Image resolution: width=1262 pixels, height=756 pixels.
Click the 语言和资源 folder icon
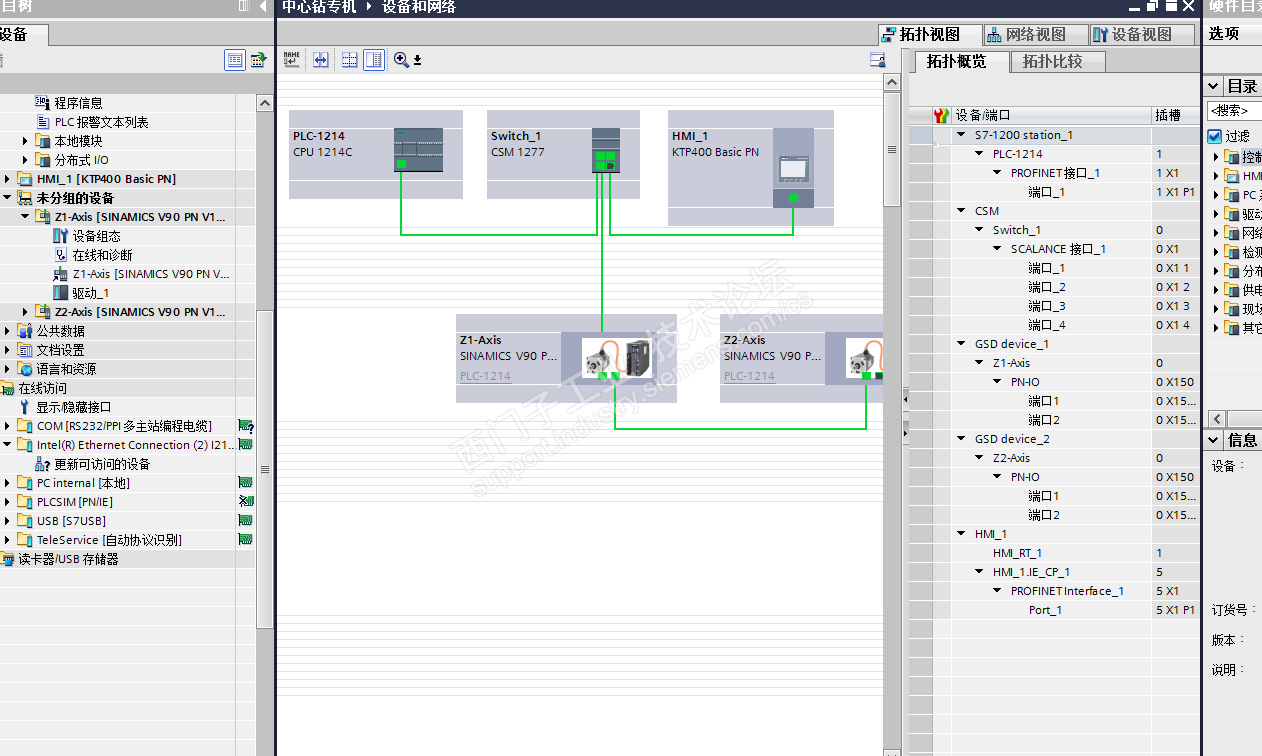tap(25, 369)
